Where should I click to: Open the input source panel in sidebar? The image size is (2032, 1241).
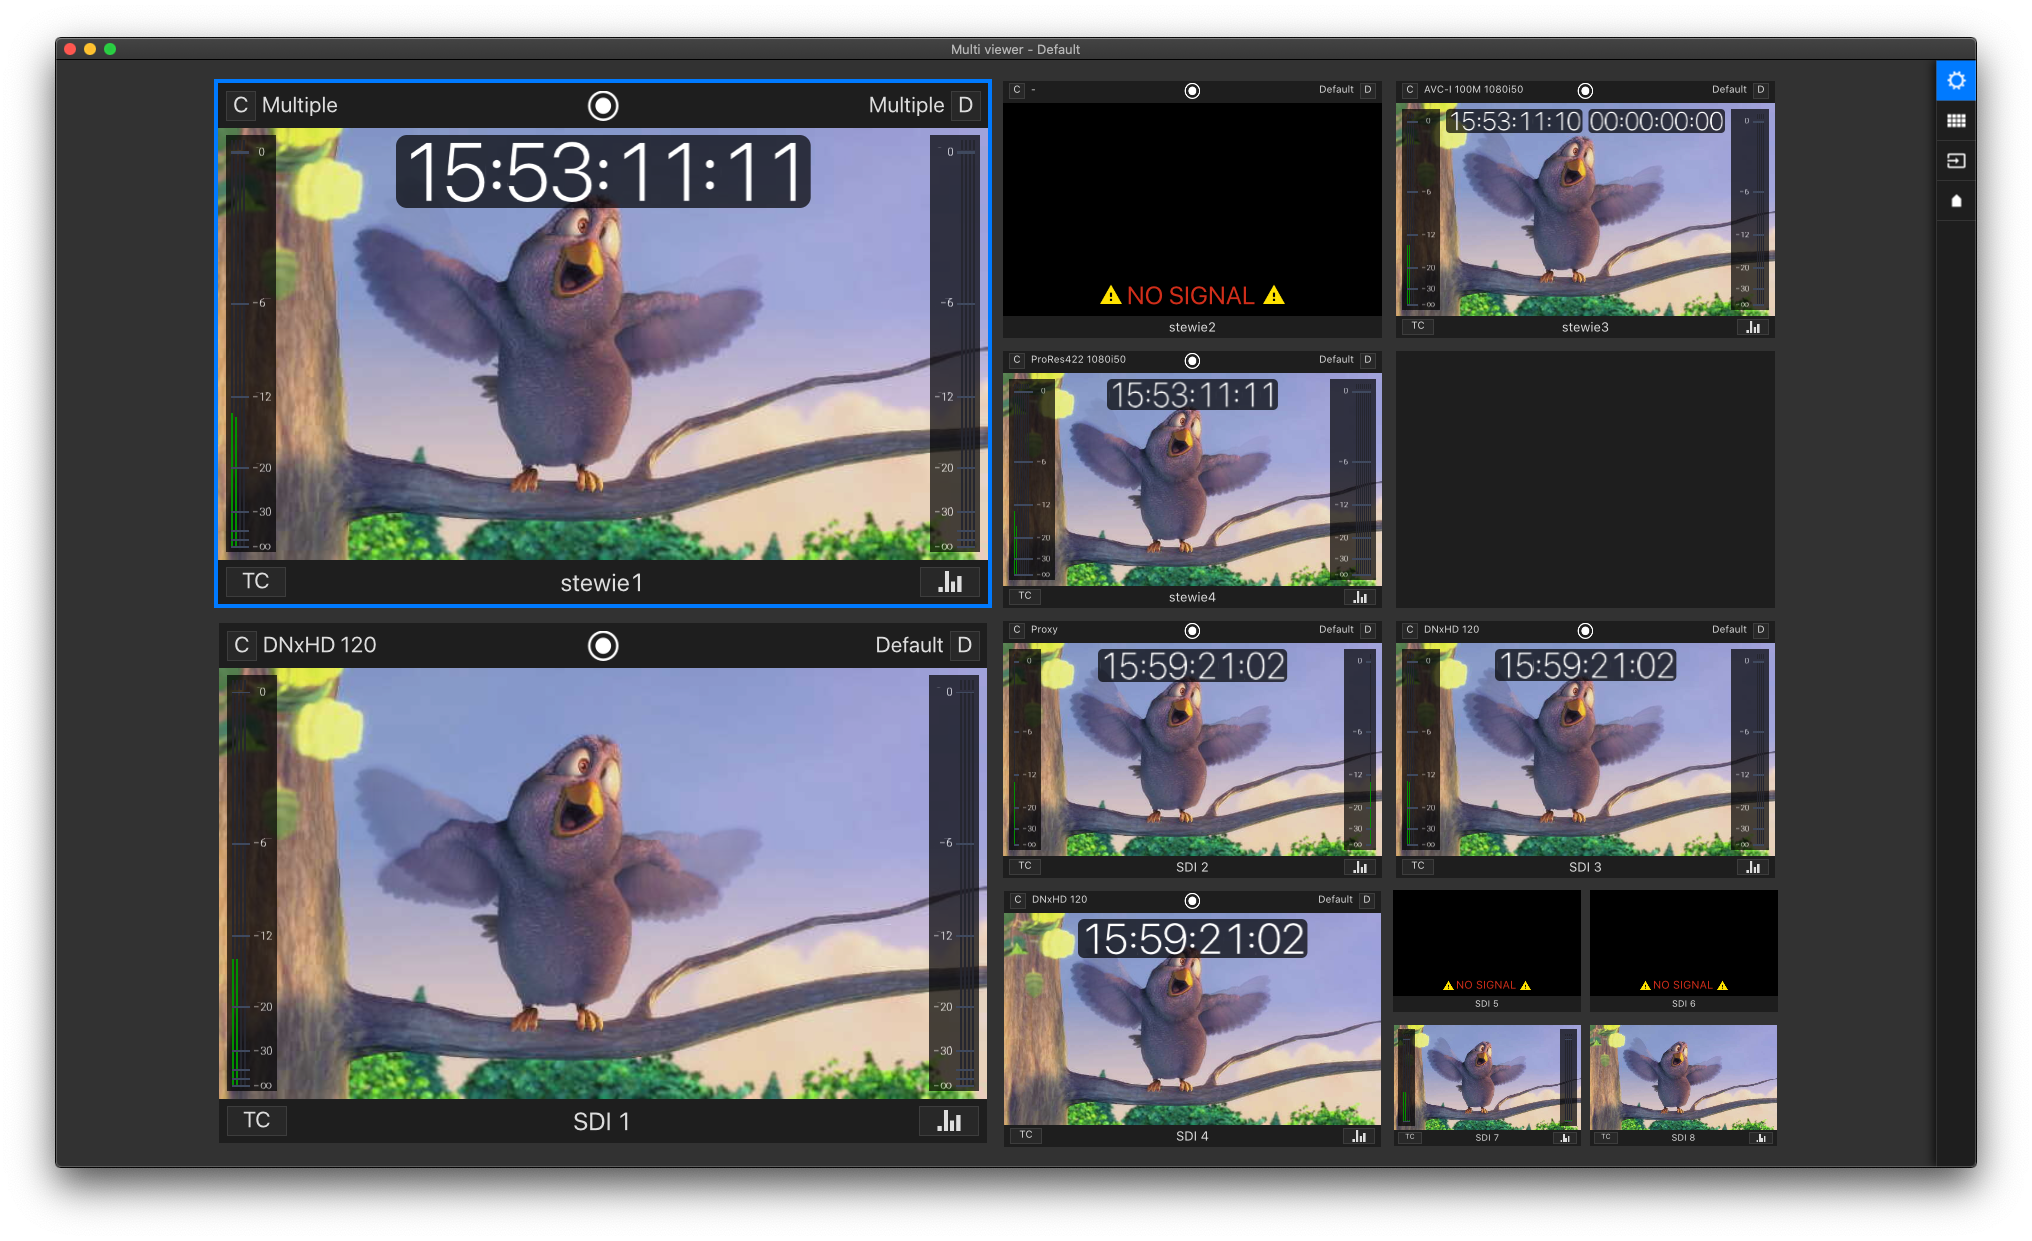tap(1956, 161)
